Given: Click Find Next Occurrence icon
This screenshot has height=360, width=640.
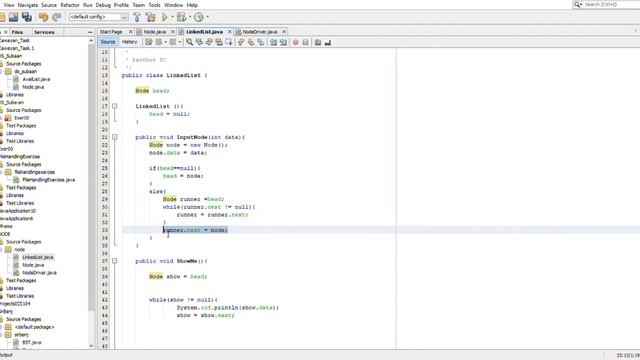Looking at the screenshot, I should click(209, 42).
